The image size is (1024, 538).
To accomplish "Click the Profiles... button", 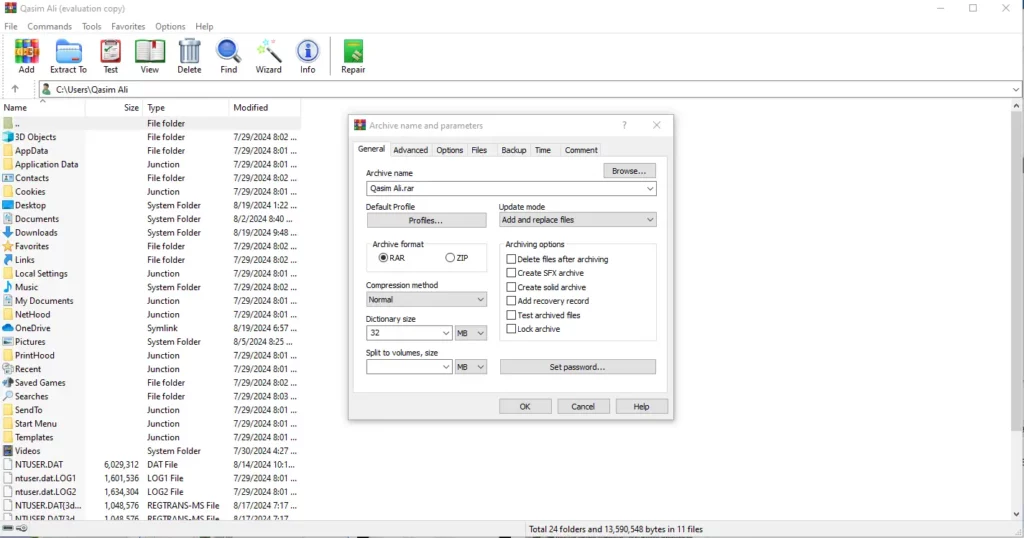I will coord(426,221).
